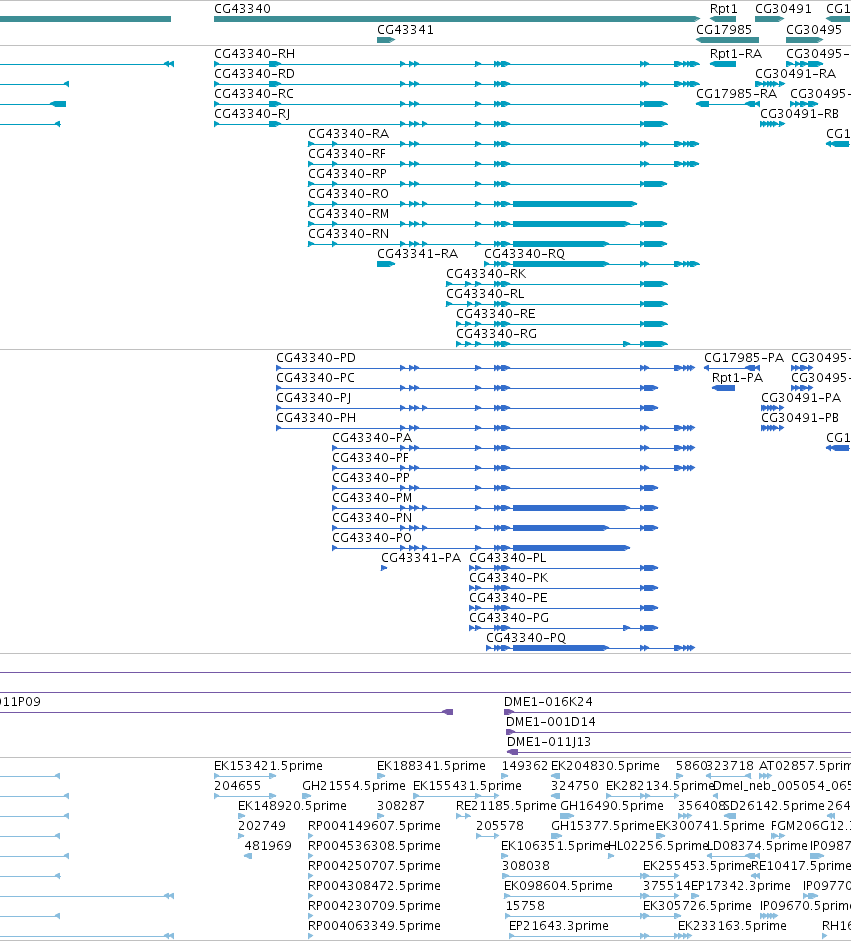Image resolution: width=851 pixels, height=941 pixels.
Task: Select protein CG43340-PF
Action: [370, 458]
